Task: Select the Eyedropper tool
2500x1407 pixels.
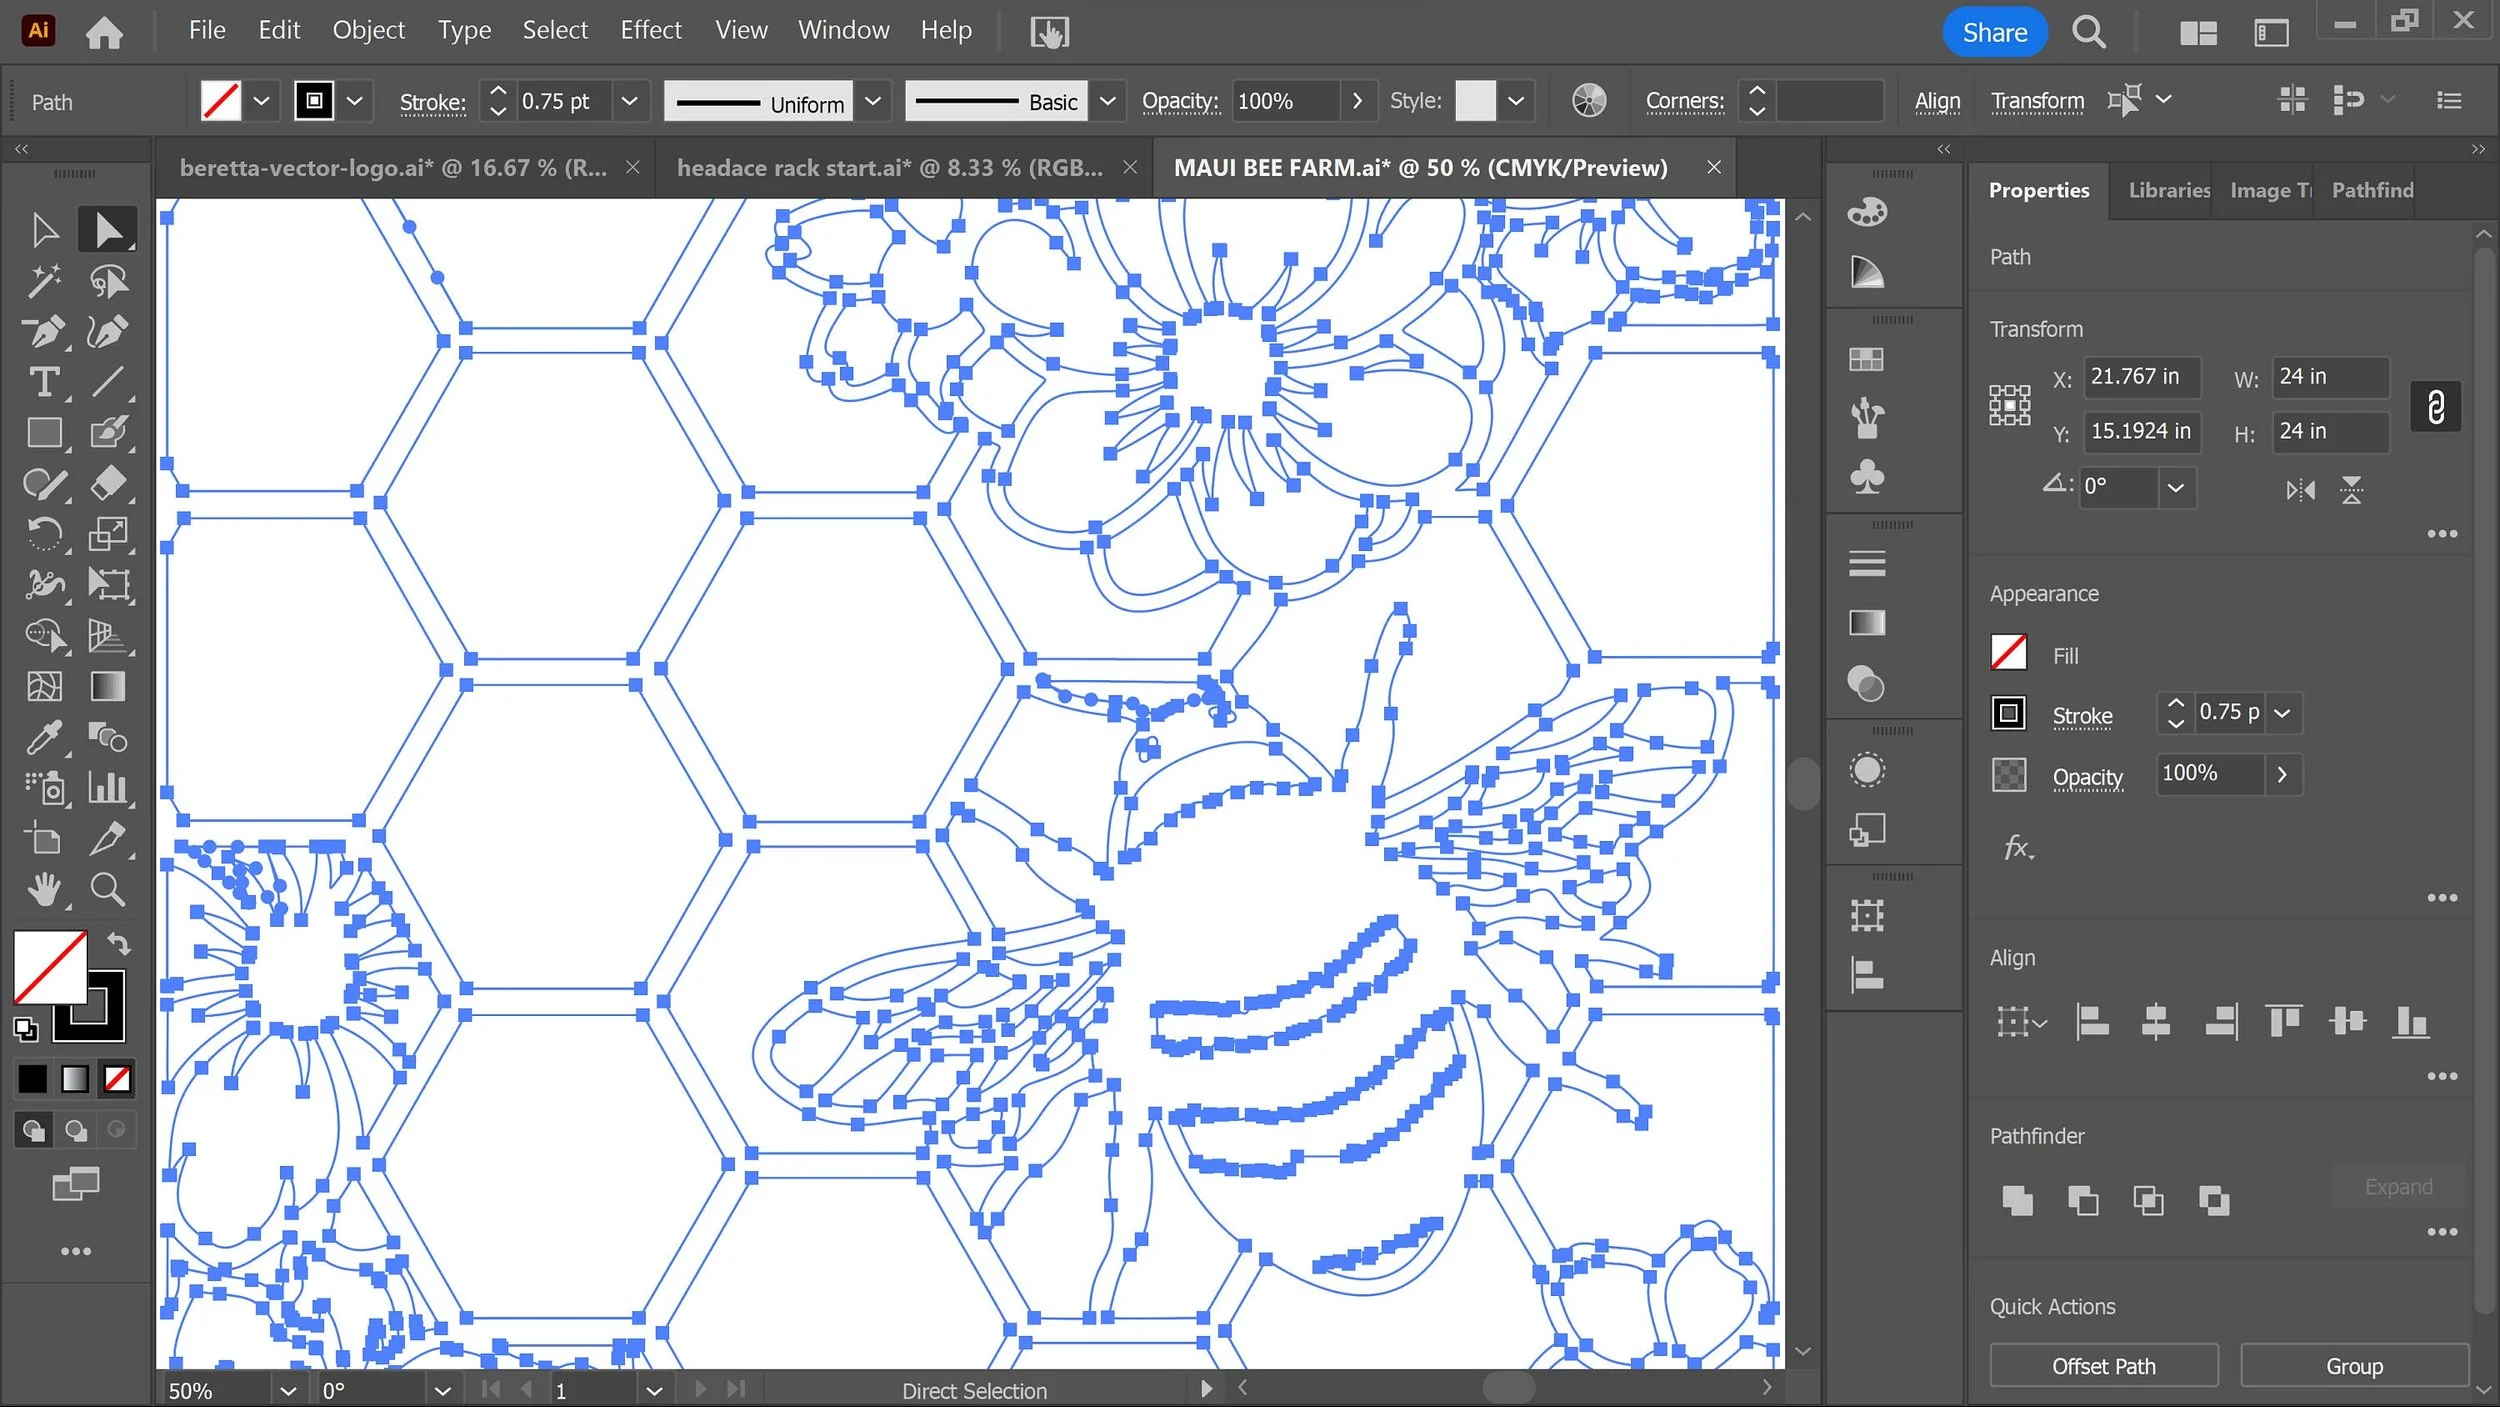Action: point(44,738)
